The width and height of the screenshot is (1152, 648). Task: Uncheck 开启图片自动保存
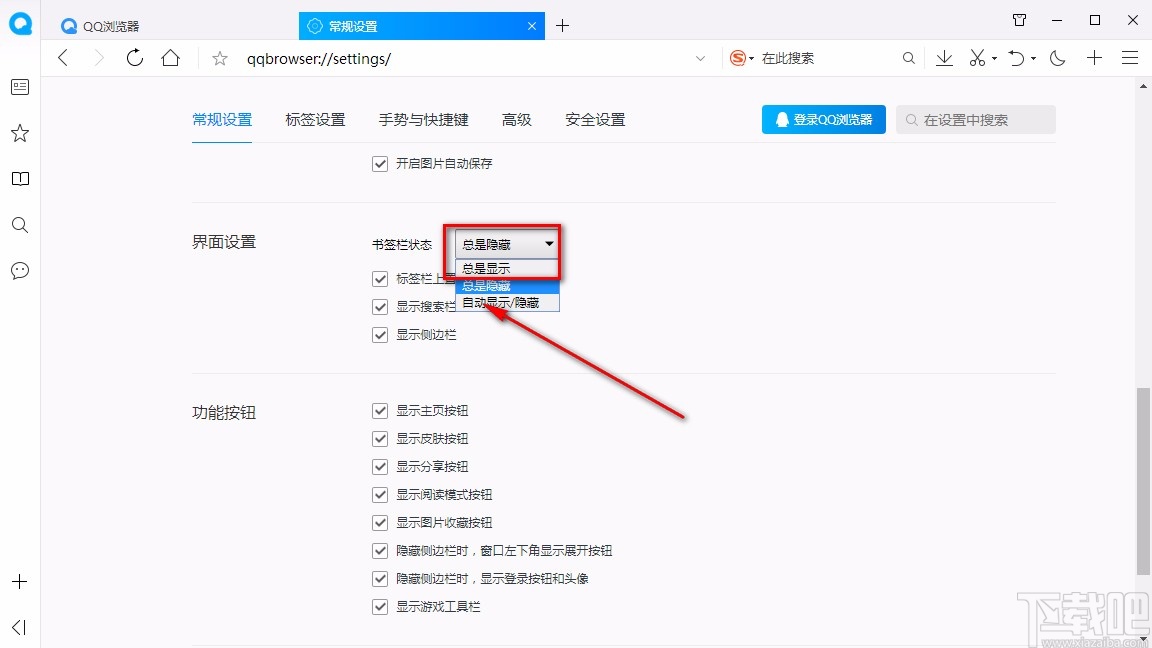(380, 163)
